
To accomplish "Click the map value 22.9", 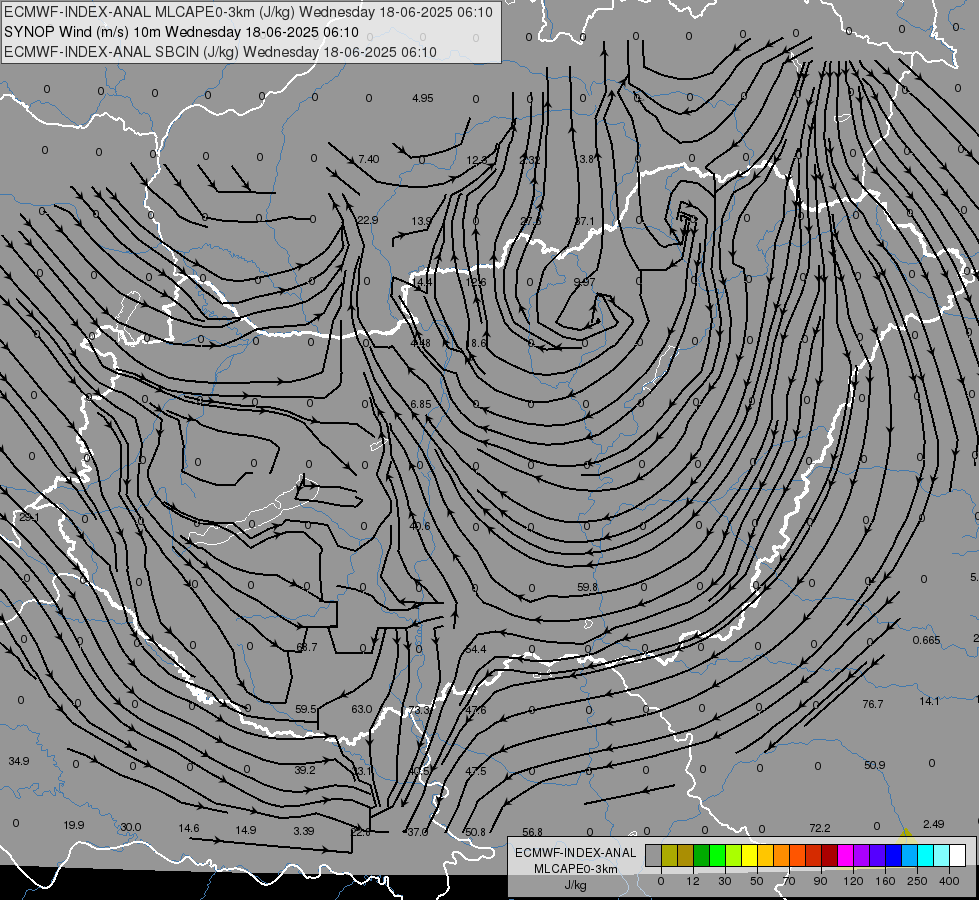I will [x=368, y=220].
